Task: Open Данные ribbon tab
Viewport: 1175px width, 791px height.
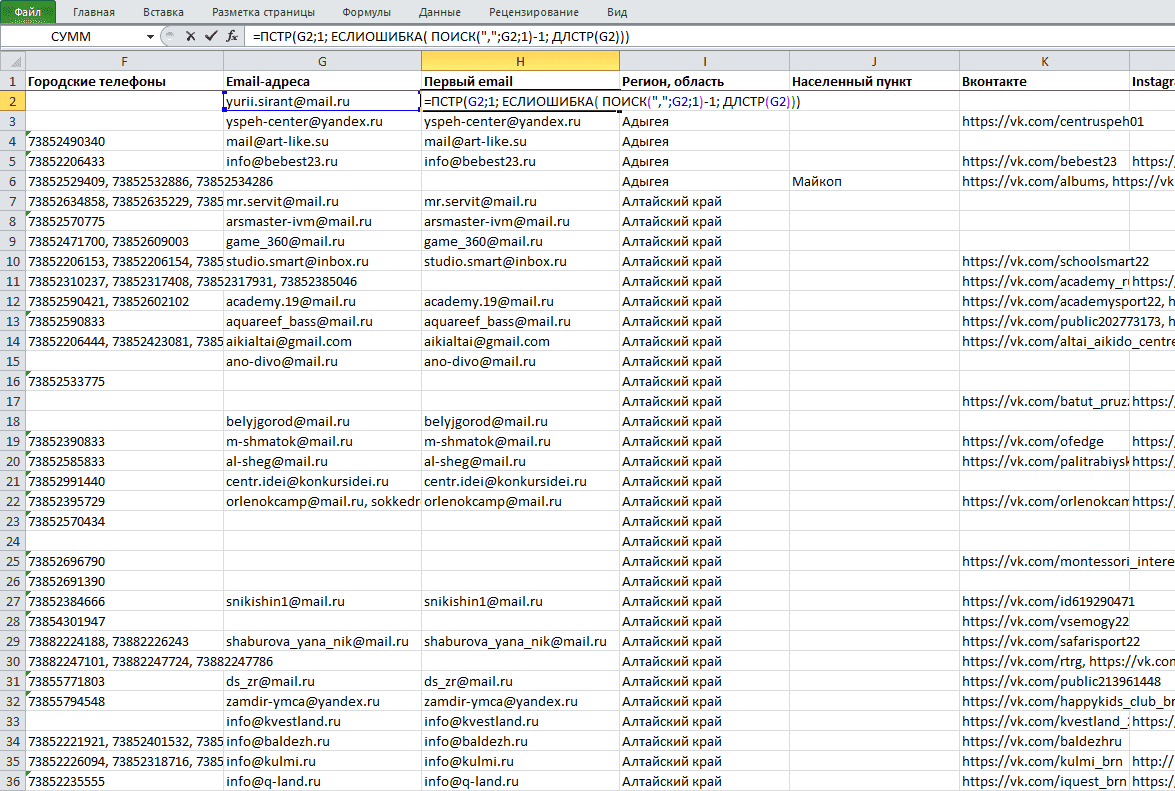Action: pyautogui.click(x=440, y=12)
